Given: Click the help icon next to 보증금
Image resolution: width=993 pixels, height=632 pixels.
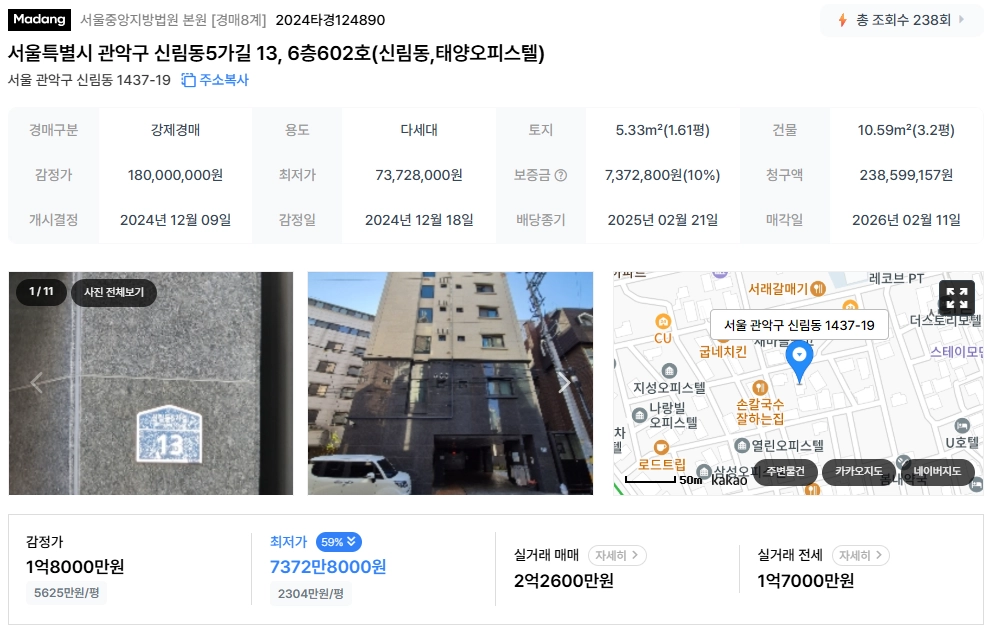Looking at the screenshot, I should tap(560, 175).
